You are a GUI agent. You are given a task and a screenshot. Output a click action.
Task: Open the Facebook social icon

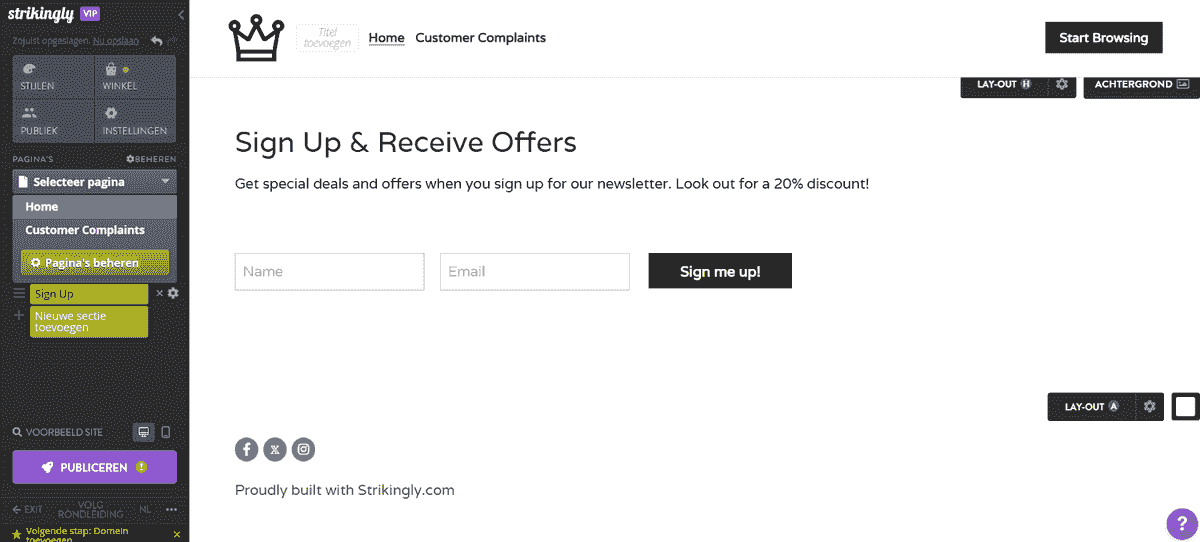pyautogui.click(x=247, y=449)
